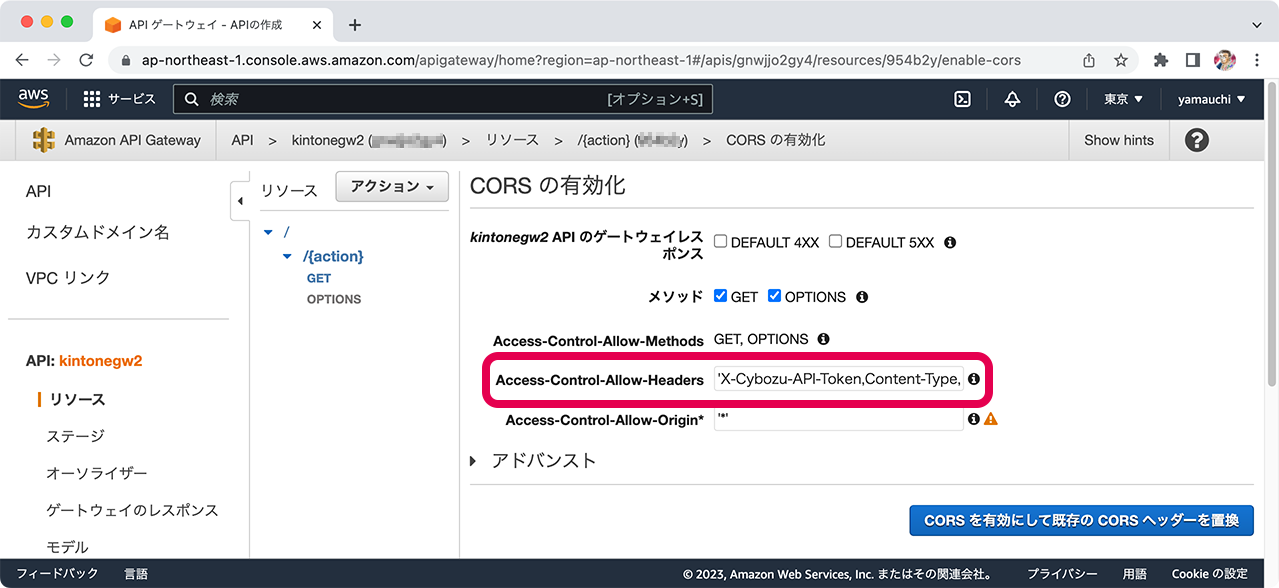Screen dimensions: 1279x588
Task: Enable the DEFAULT 4XX checkbox
Action: [720, 242]
